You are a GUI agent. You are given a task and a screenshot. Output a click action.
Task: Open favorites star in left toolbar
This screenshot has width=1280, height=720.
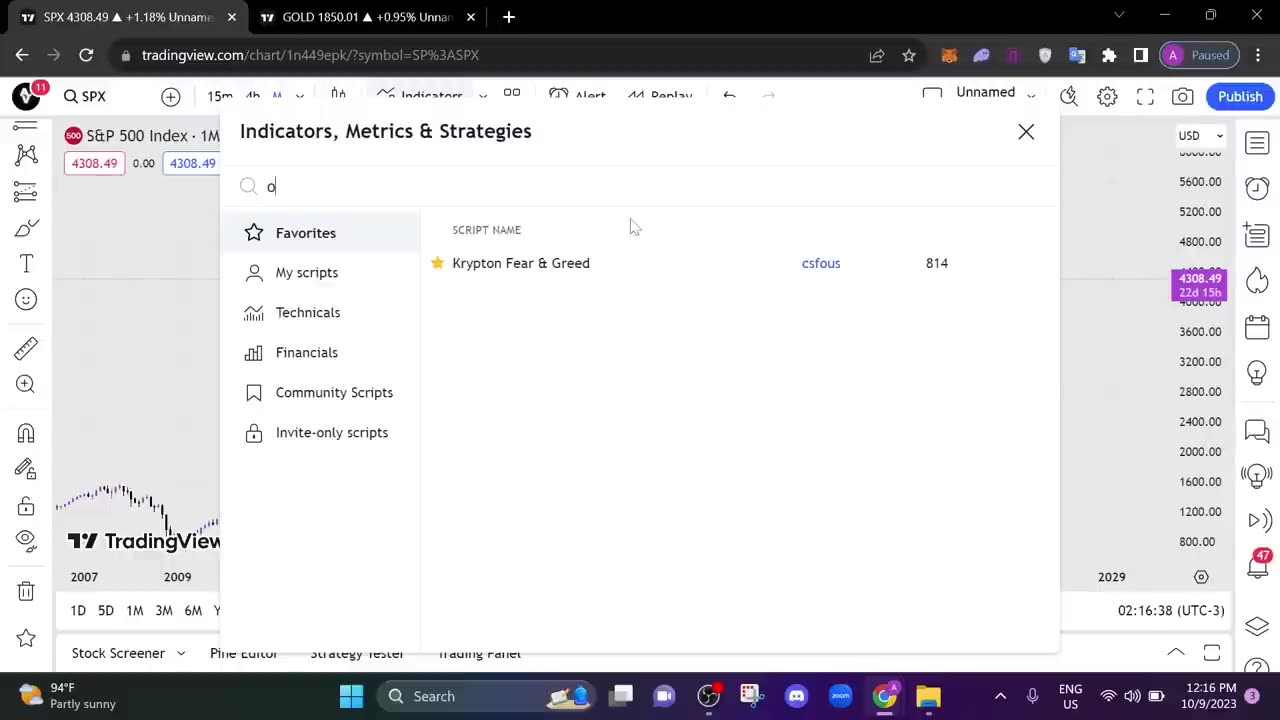tap(26, 637)
